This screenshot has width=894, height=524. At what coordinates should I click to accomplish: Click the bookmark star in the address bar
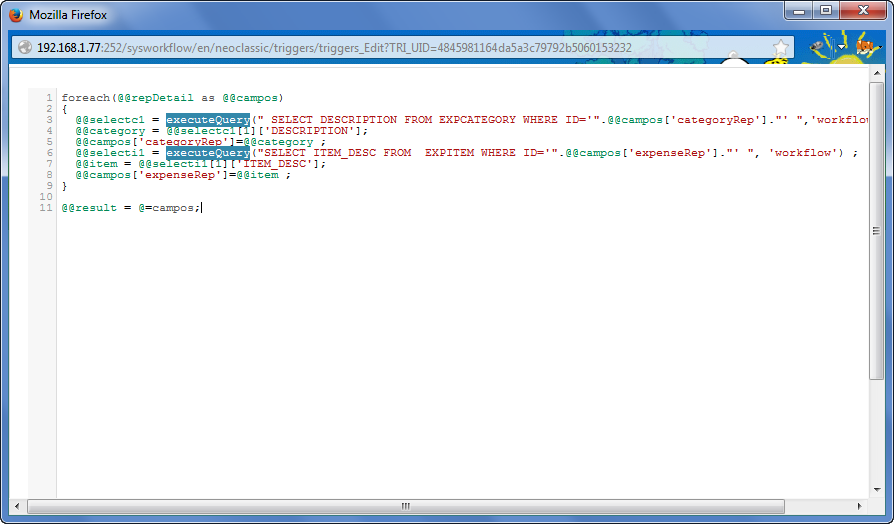pyautogui.click(x=781, y=47)
